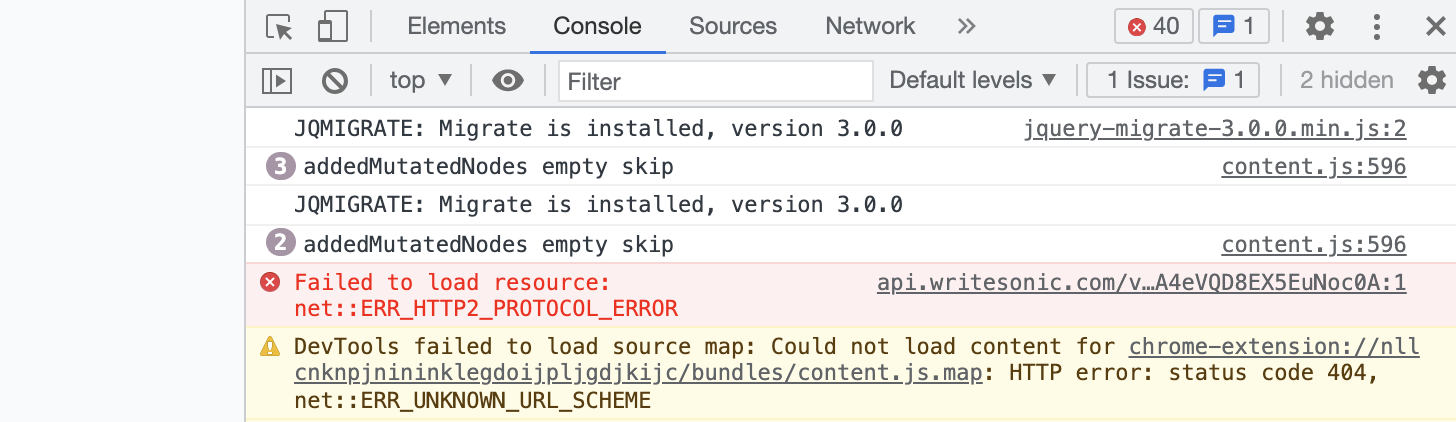Open the jquery-migrate-3.0.0.min.js:2 source link
1456x422 pixels.
pyautogui.click(x=1215, y=128)
